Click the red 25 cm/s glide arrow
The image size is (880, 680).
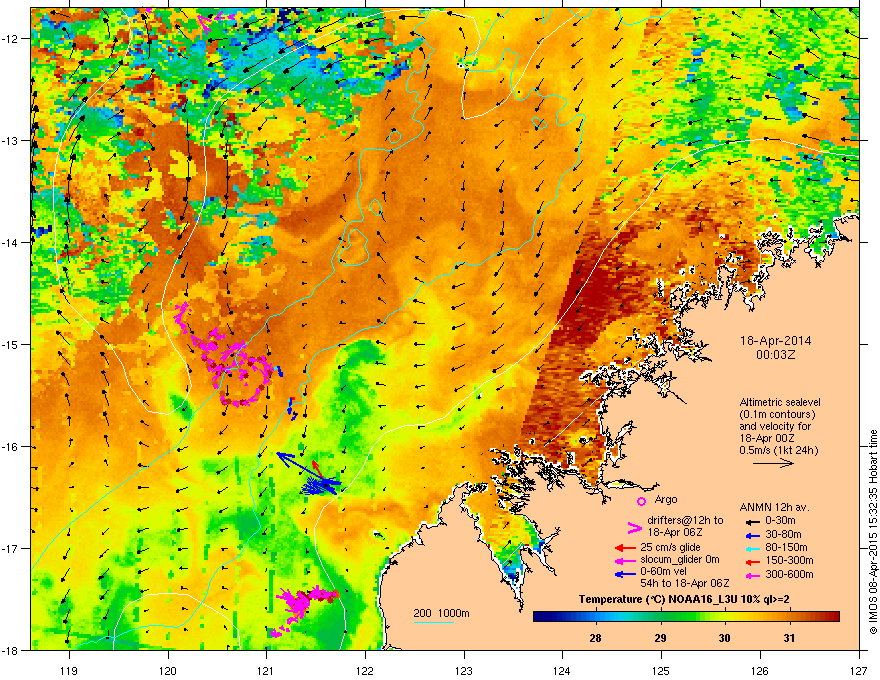tap(625, 548)
